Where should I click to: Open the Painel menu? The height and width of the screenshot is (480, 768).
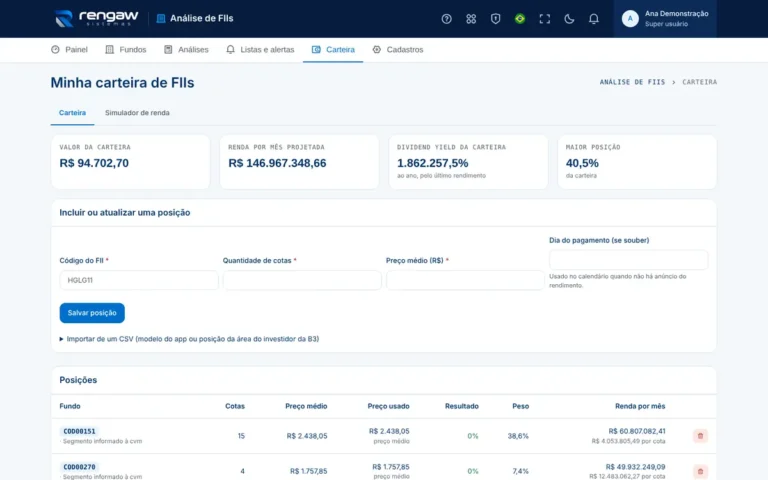69,49
